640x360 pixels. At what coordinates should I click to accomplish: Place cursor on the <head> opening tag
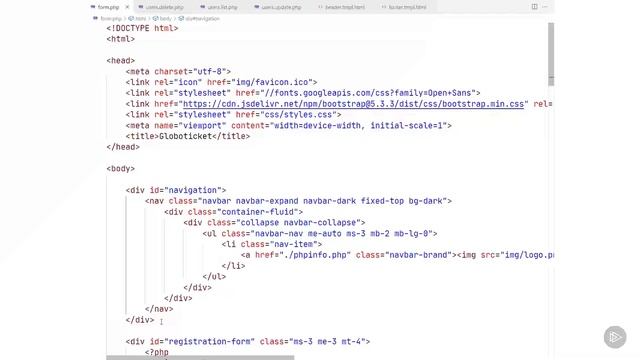tap(120, 60)
